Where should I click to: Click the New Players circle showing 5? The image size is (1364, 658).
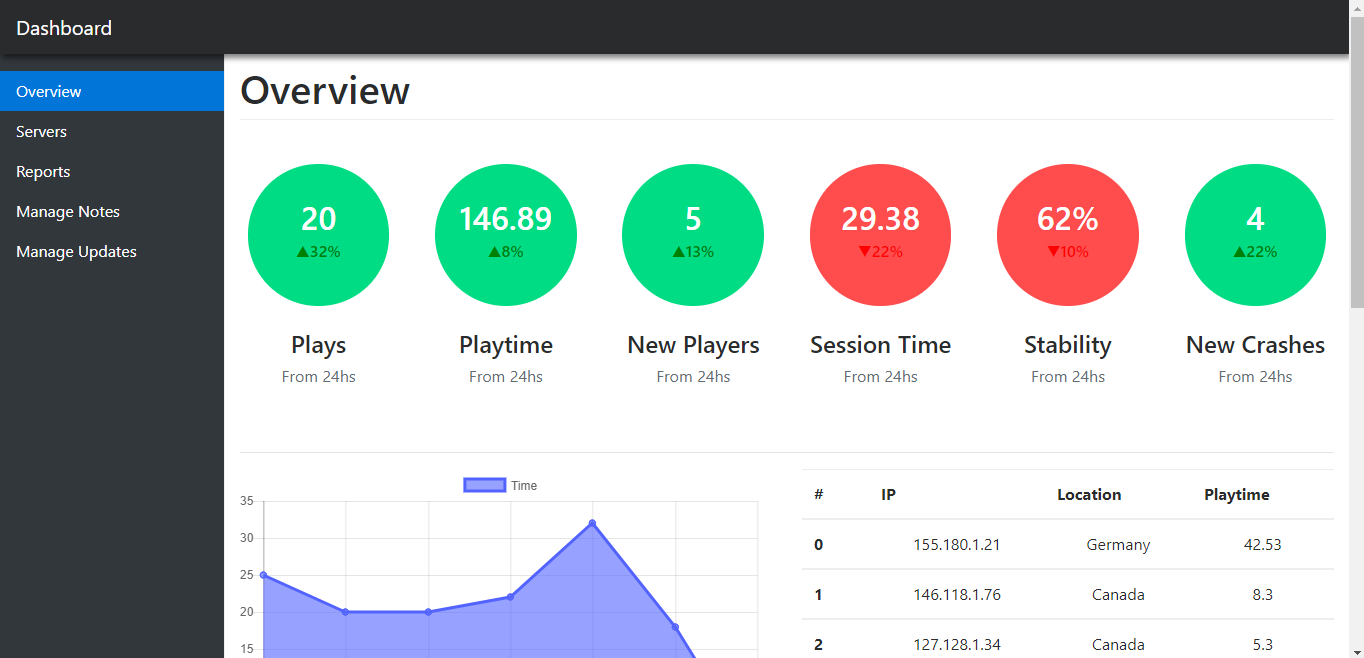point(693,235)
